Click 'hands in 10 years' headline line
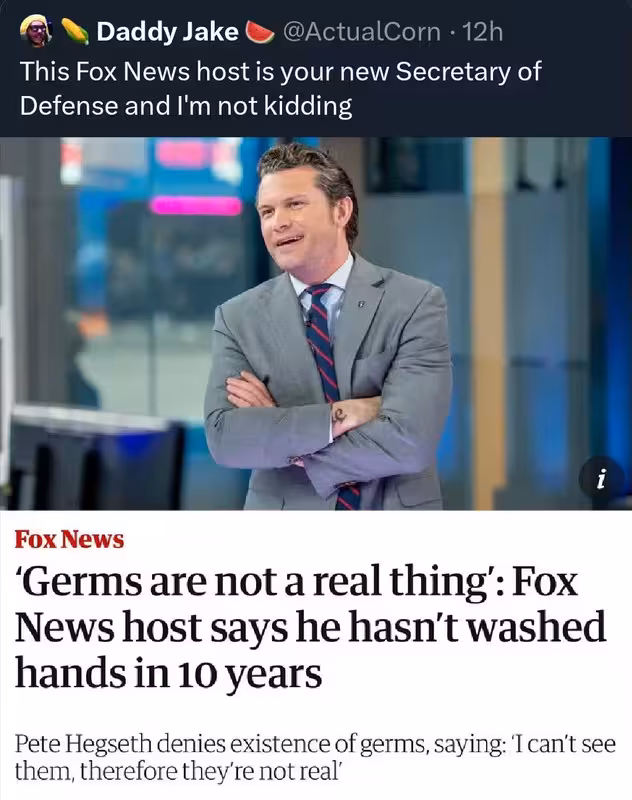This screenshot has width=632, height=800. [168, 672]
